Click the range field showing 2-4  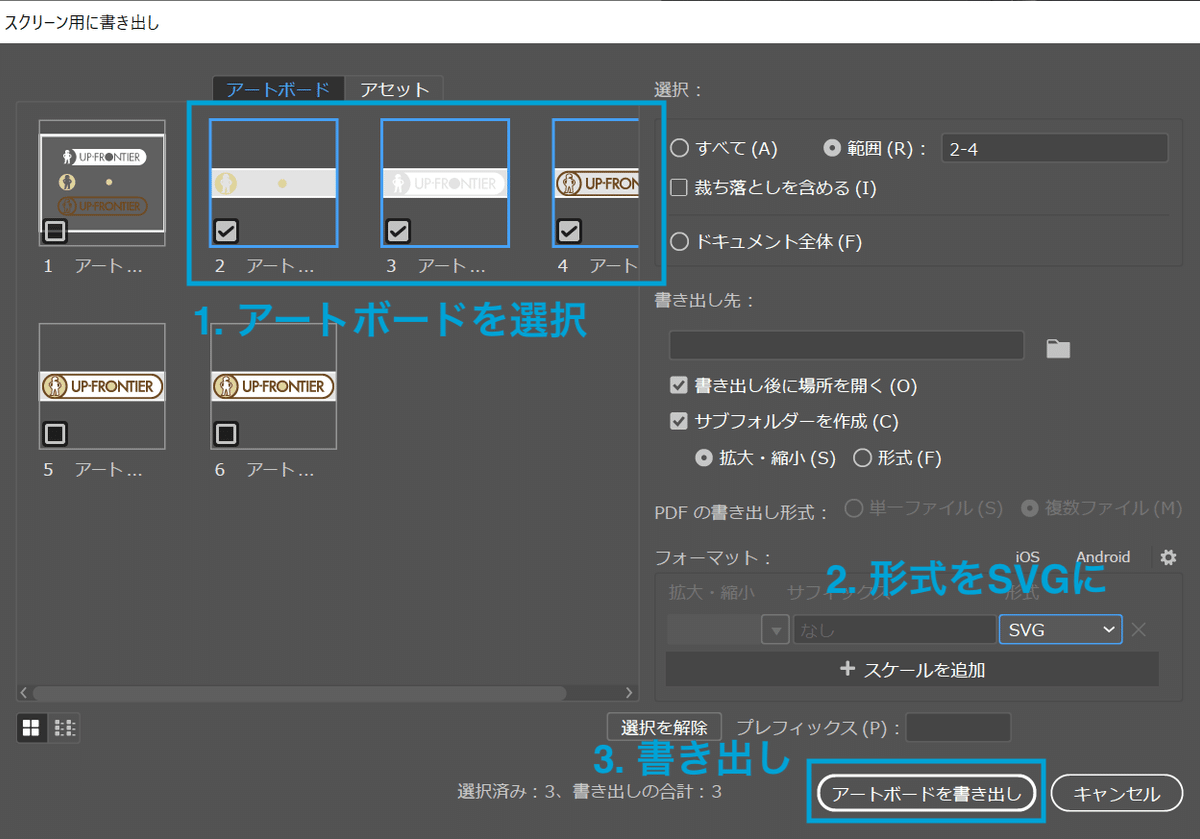point(1055,149)
